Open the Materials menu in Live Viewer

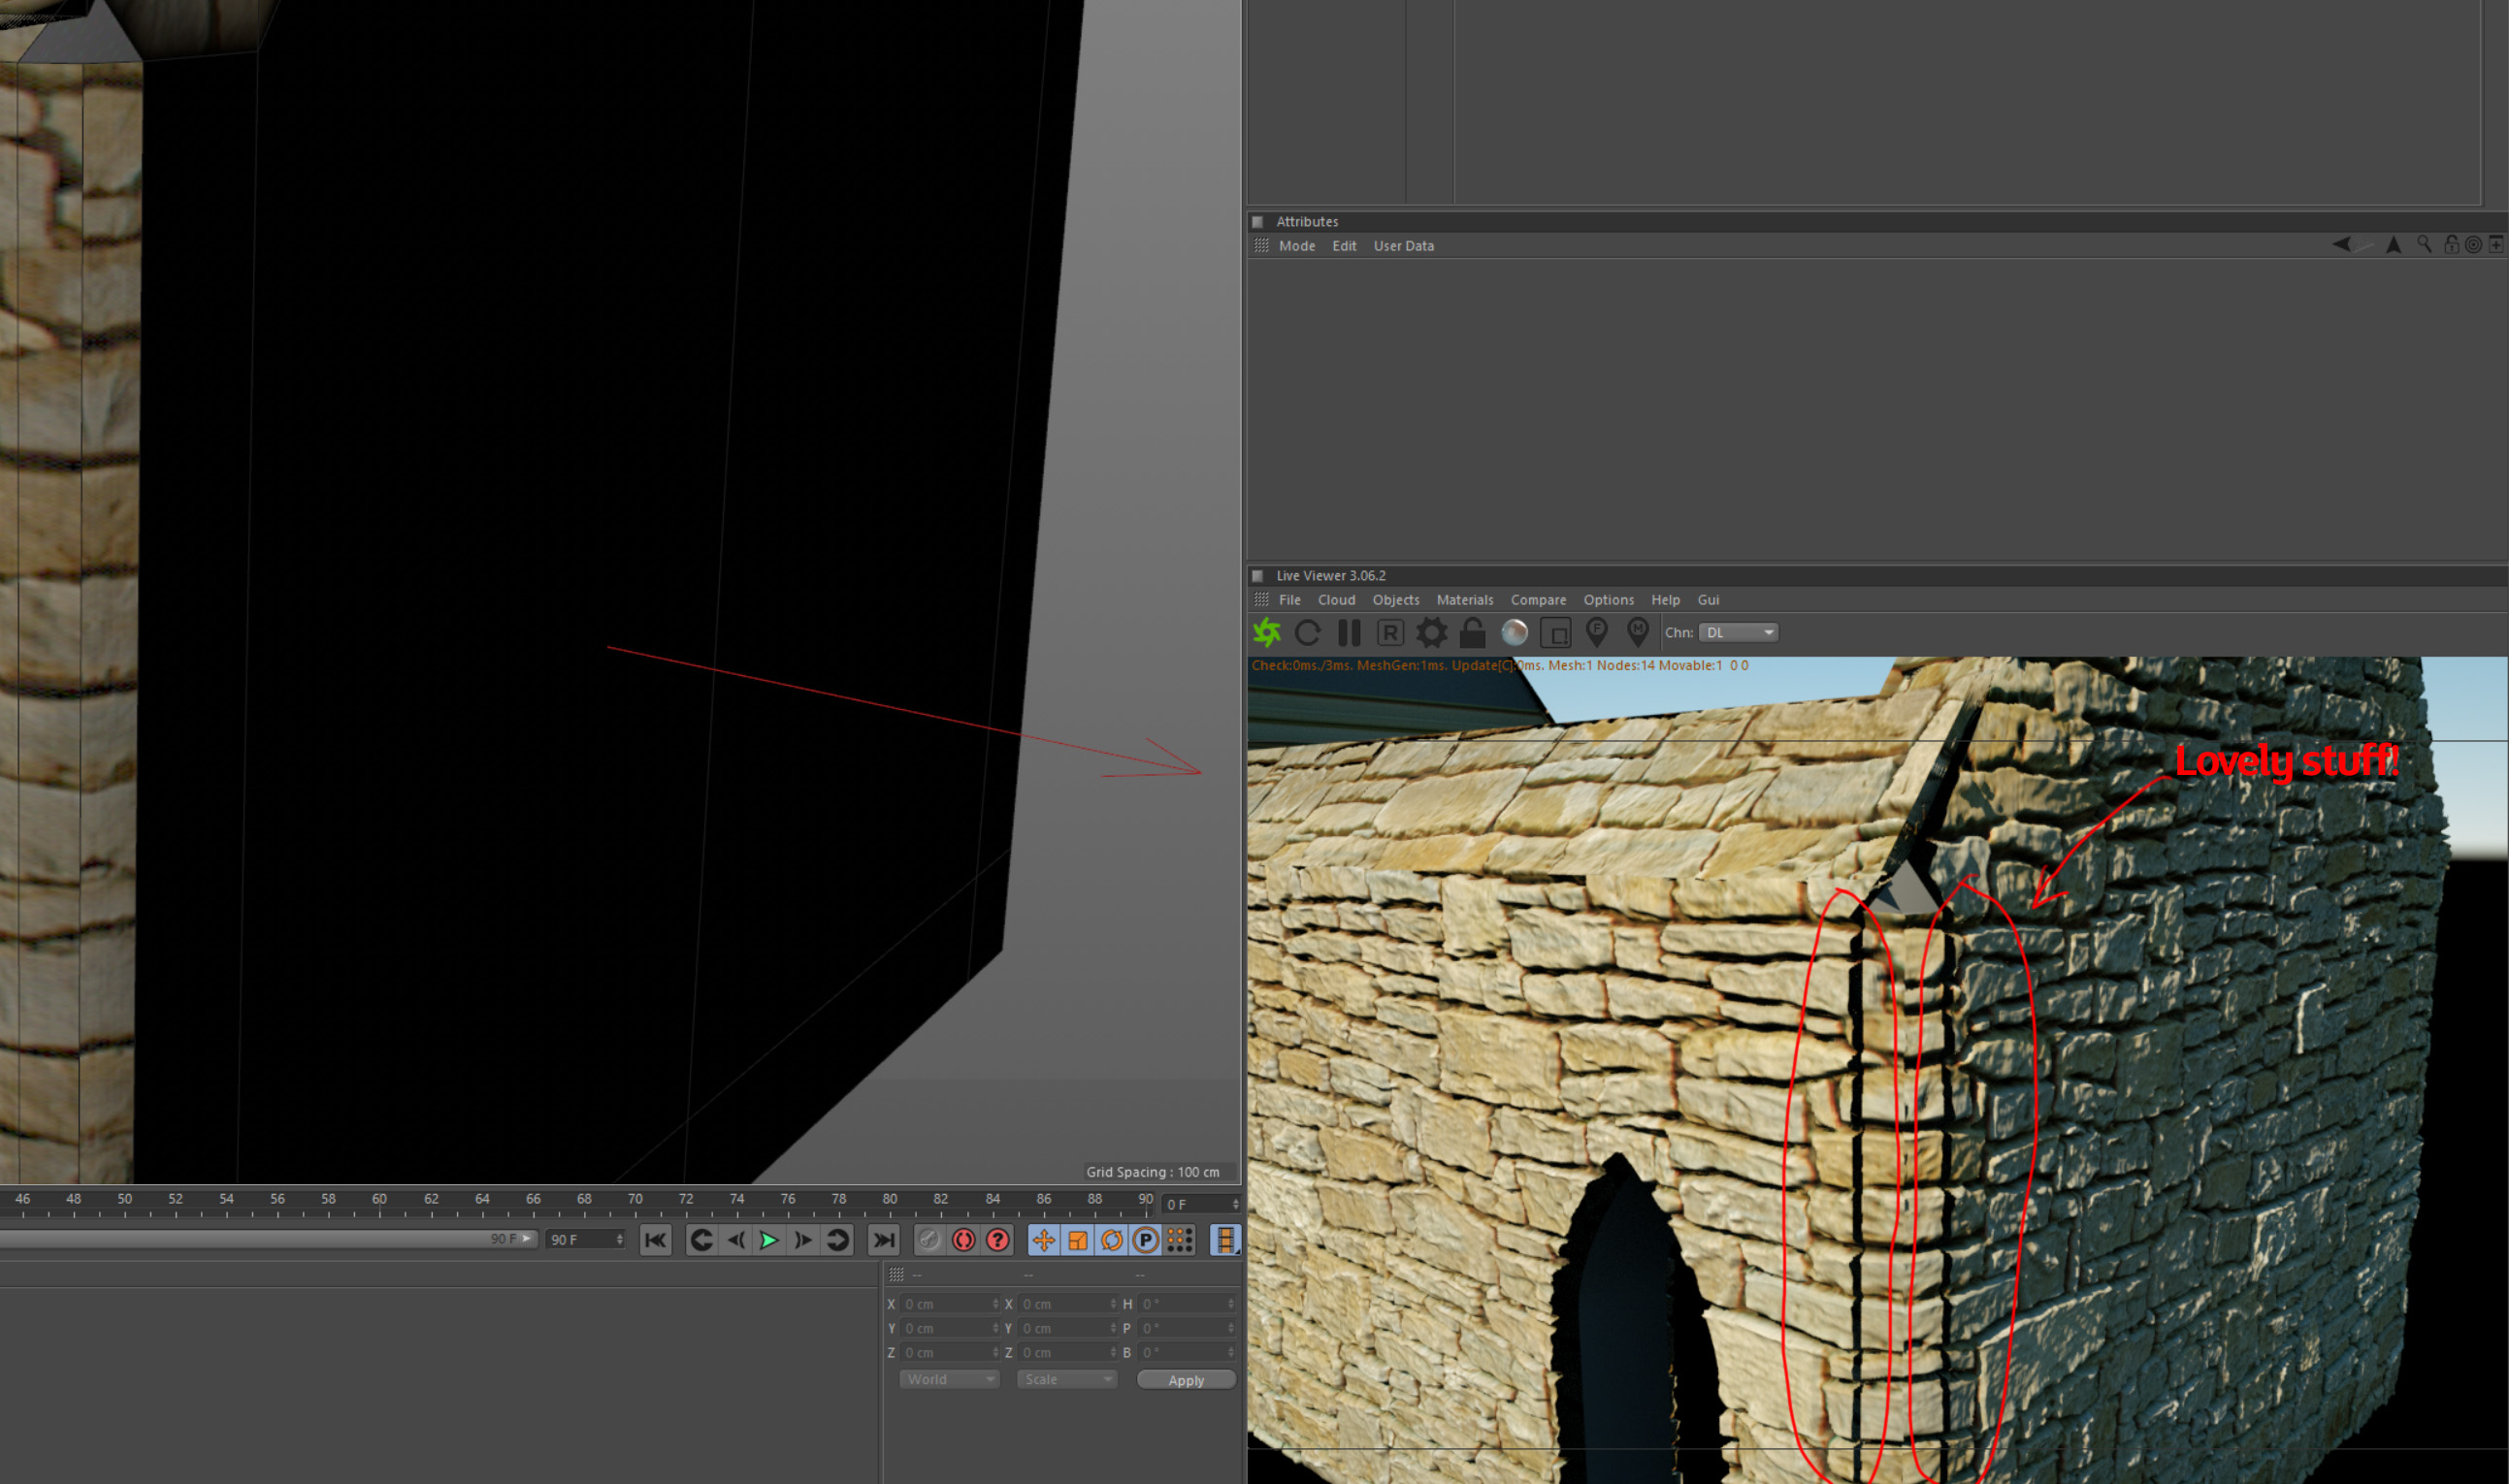click(x=1464, y=600)
